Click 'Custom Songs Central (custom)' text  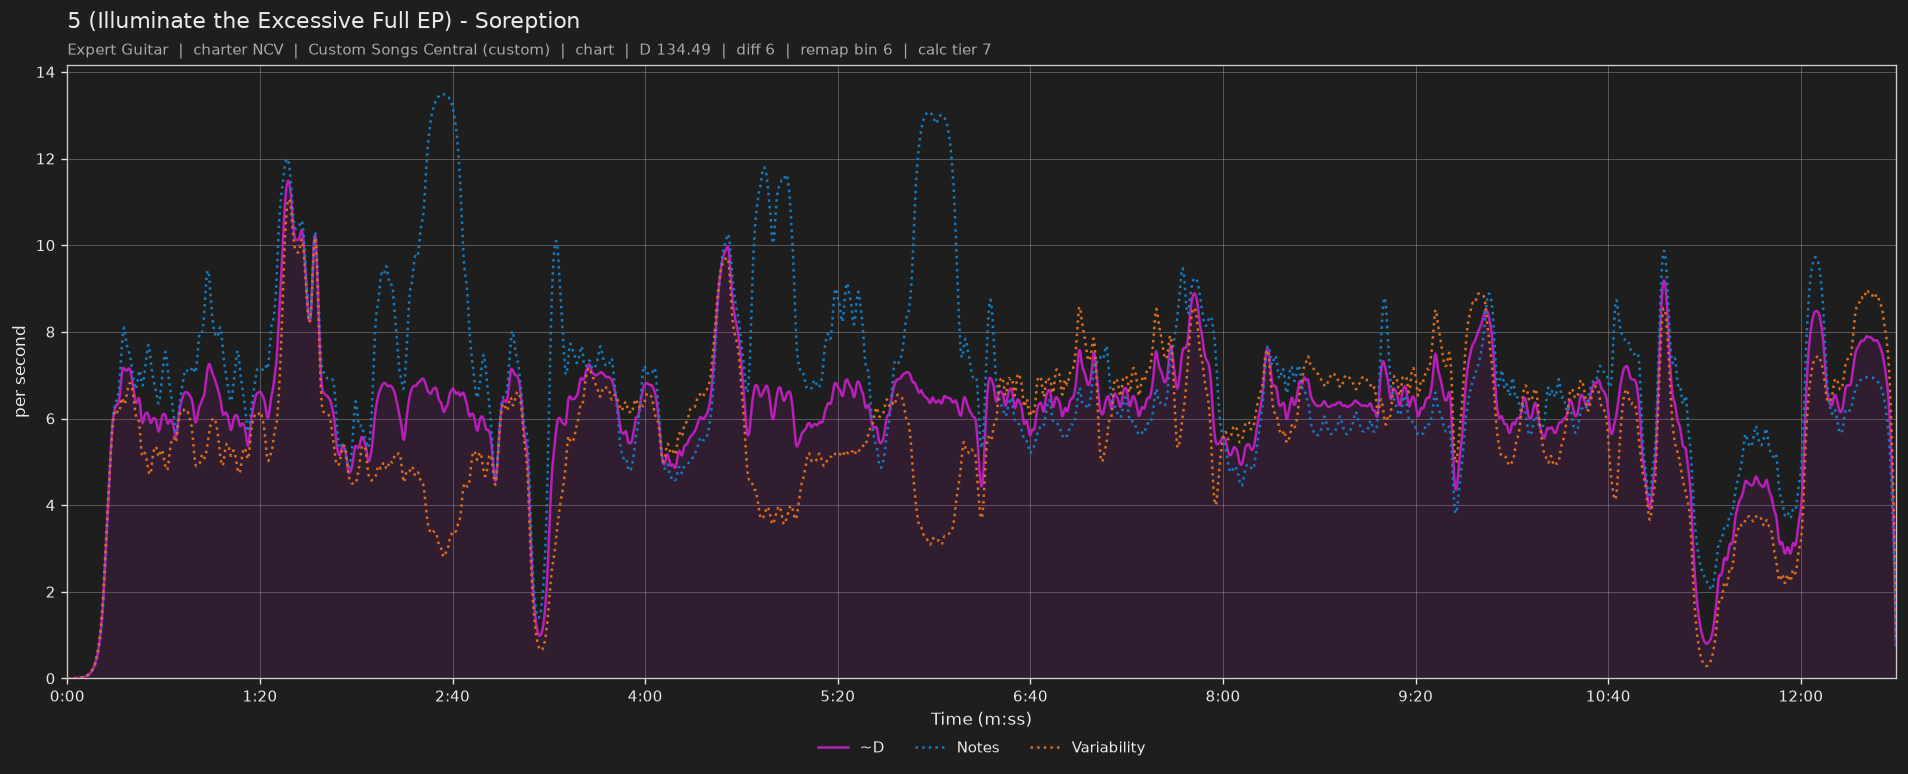coord(429,50)
